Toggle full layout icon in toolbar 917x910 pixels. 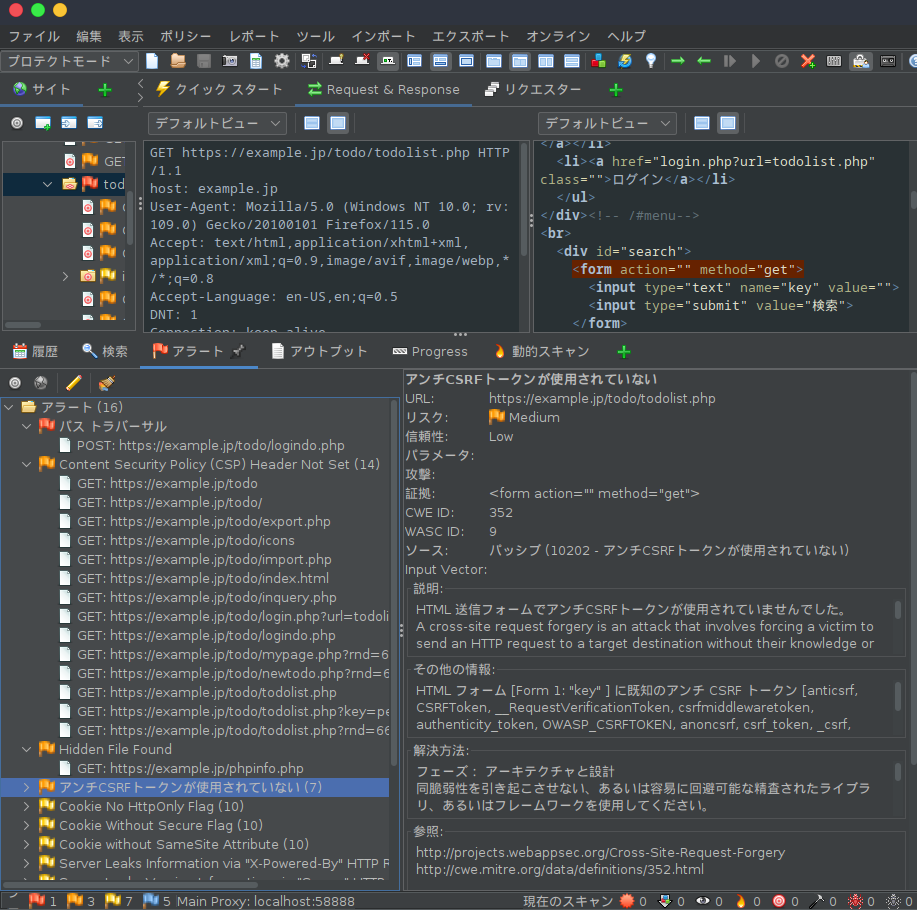(x=466, y=61)
